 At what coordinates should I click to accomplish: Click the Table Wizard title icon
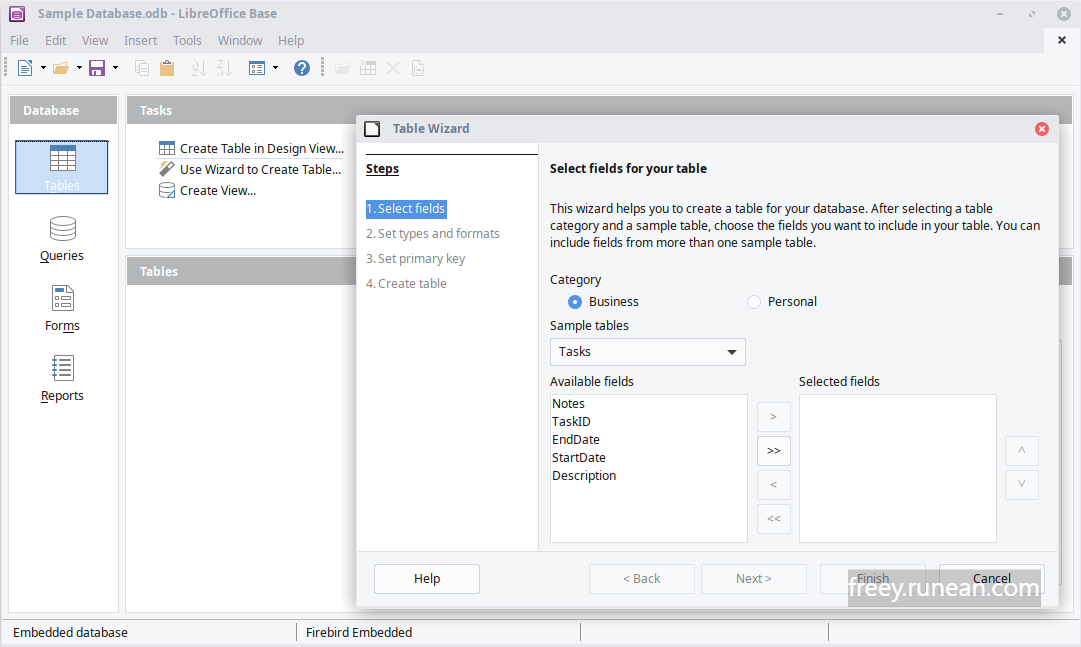click(372, 129)
